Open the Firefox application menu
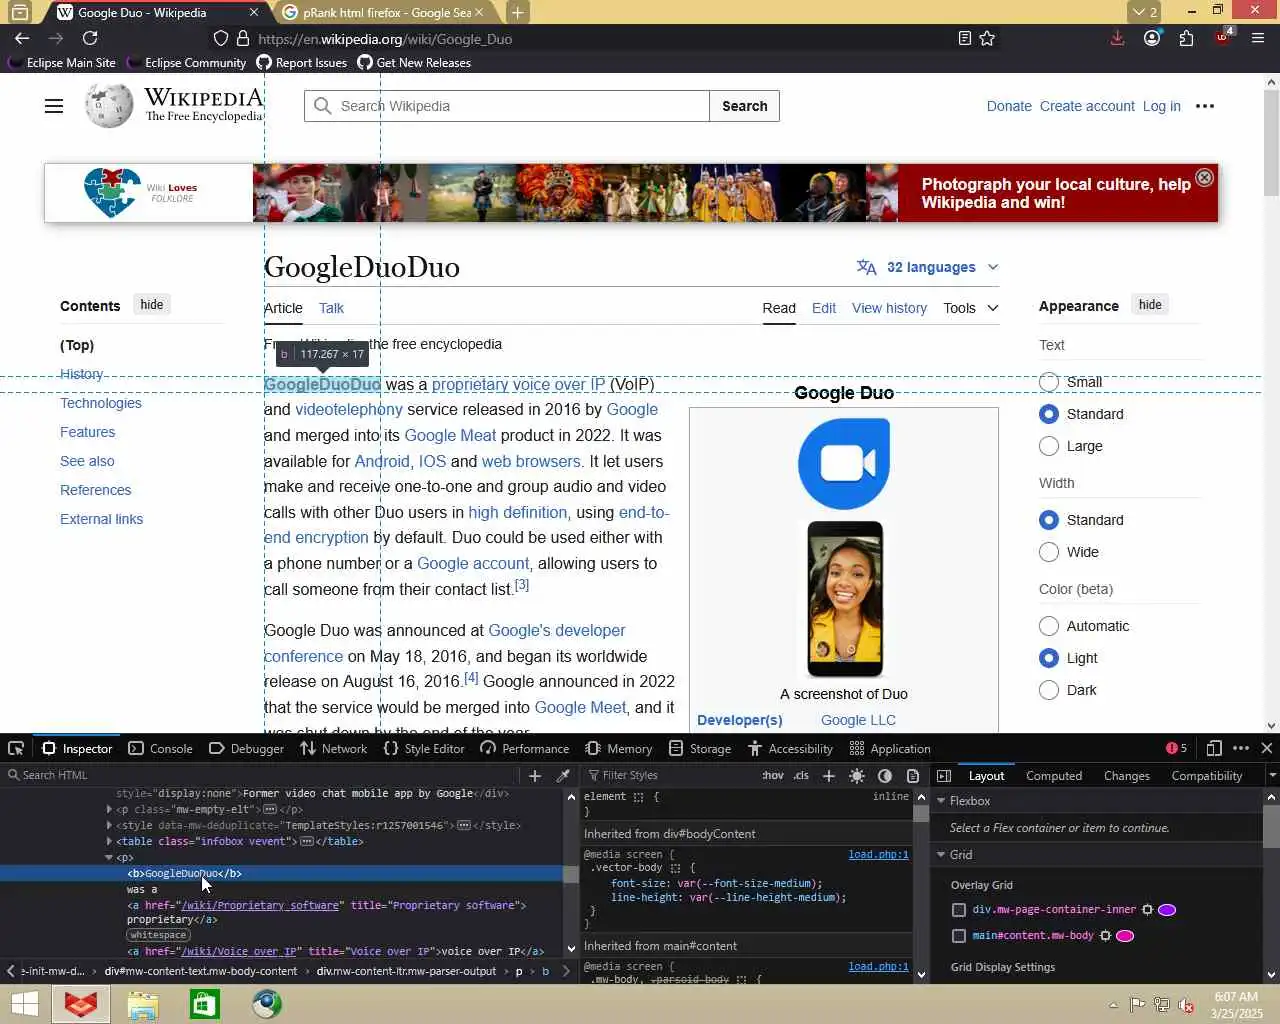 pyautogui.click(x=1258, y=38)
